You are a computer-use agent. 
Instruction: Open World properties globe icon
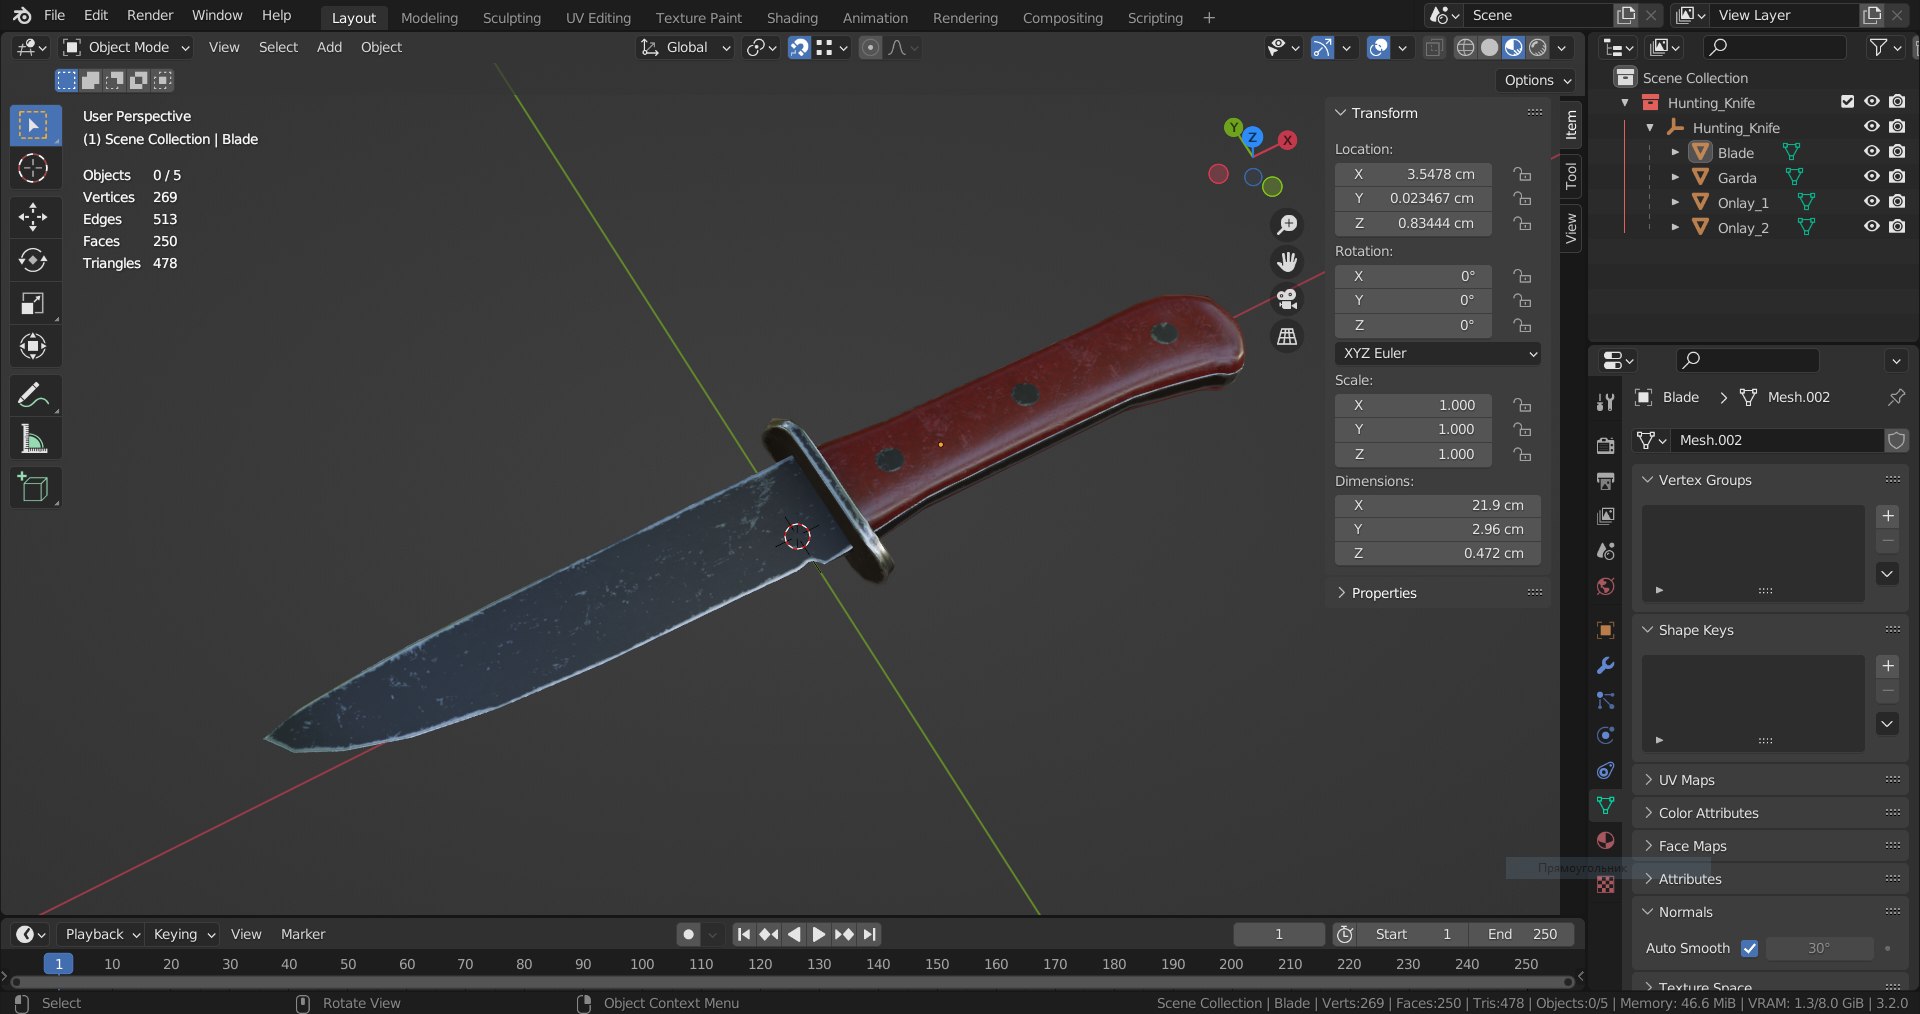1606,586
